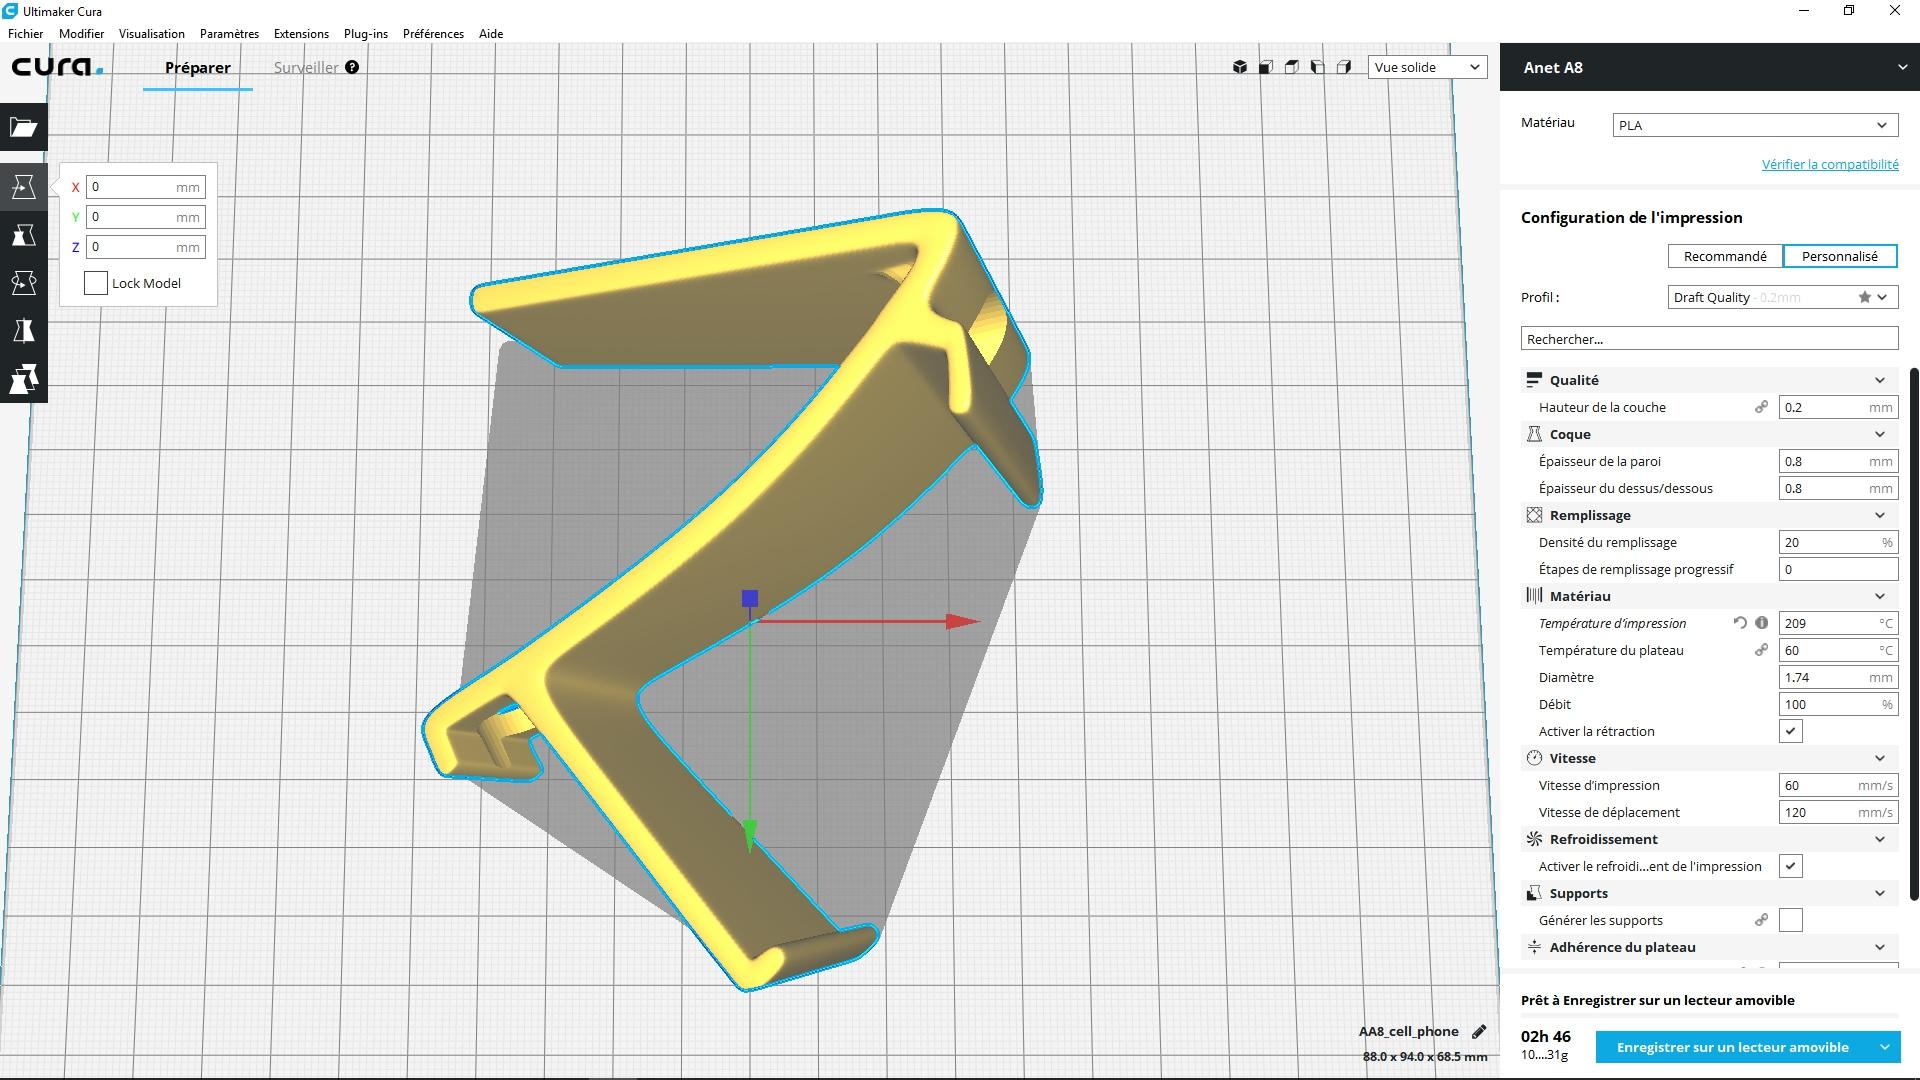This screenshot has height=1080, width=1920.
Task: Open the Vue solide view dropdown
Action: click(1427, 67)
